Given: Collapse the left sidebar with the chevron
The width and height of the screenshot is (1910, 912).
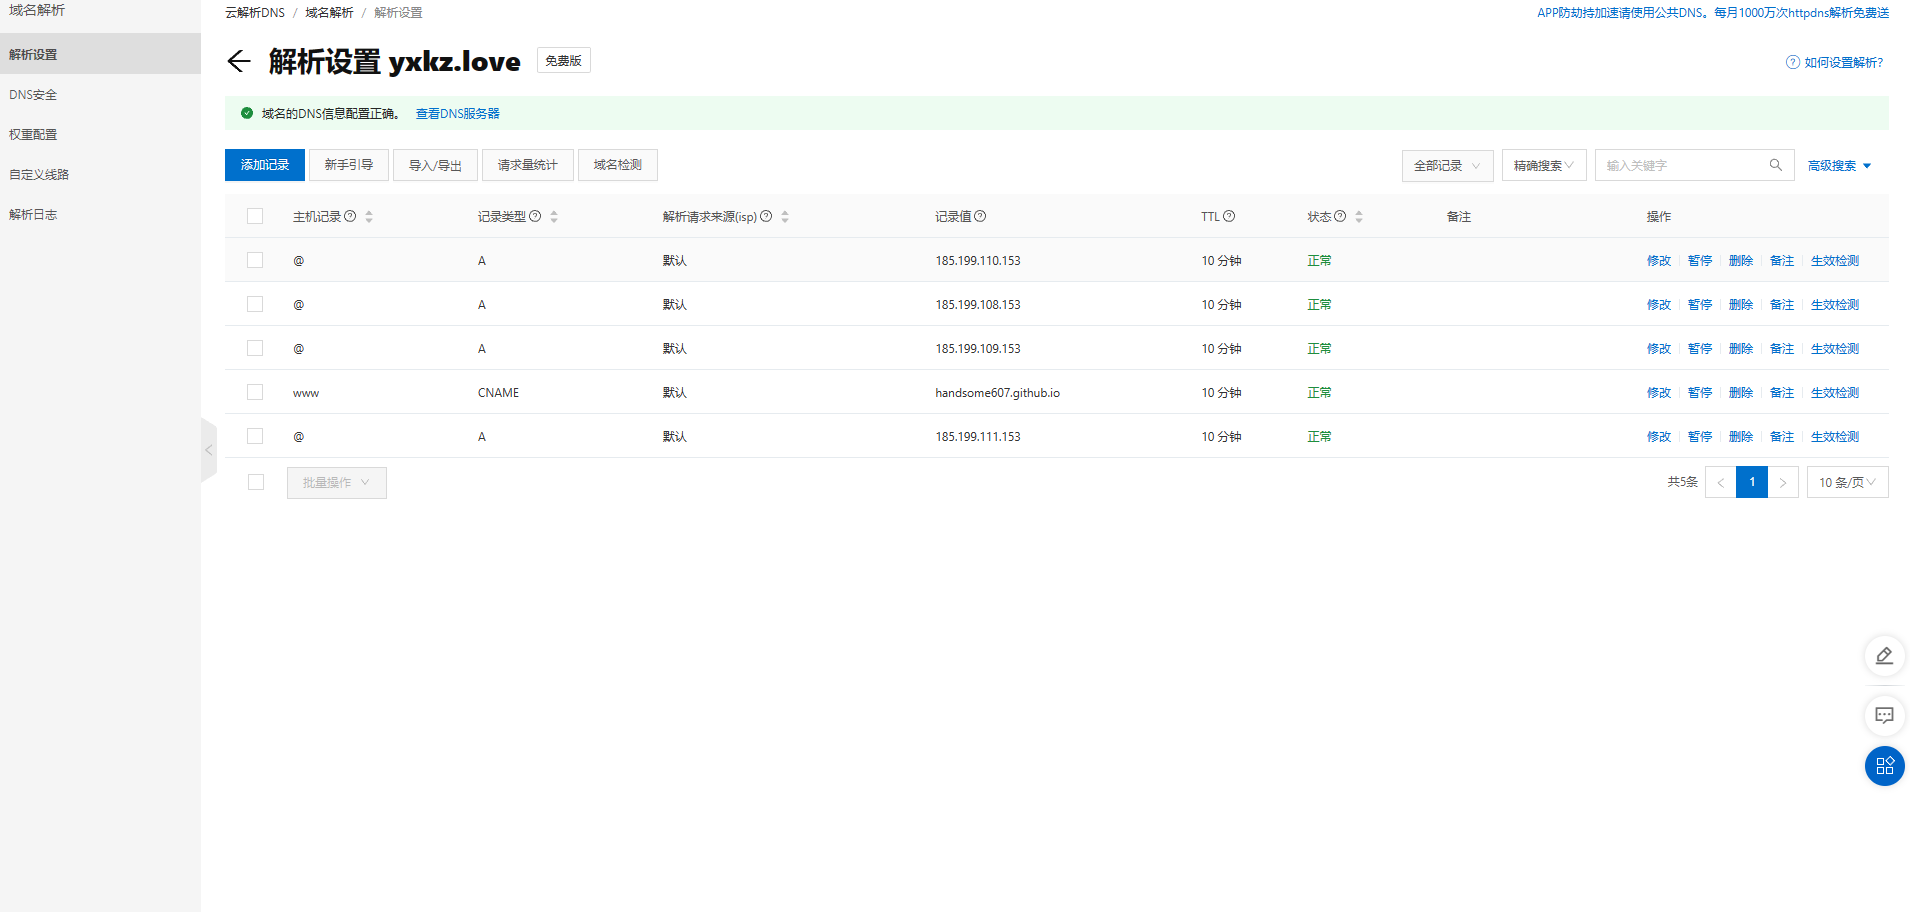Looking at the screenshot, I should click(208, 450).
